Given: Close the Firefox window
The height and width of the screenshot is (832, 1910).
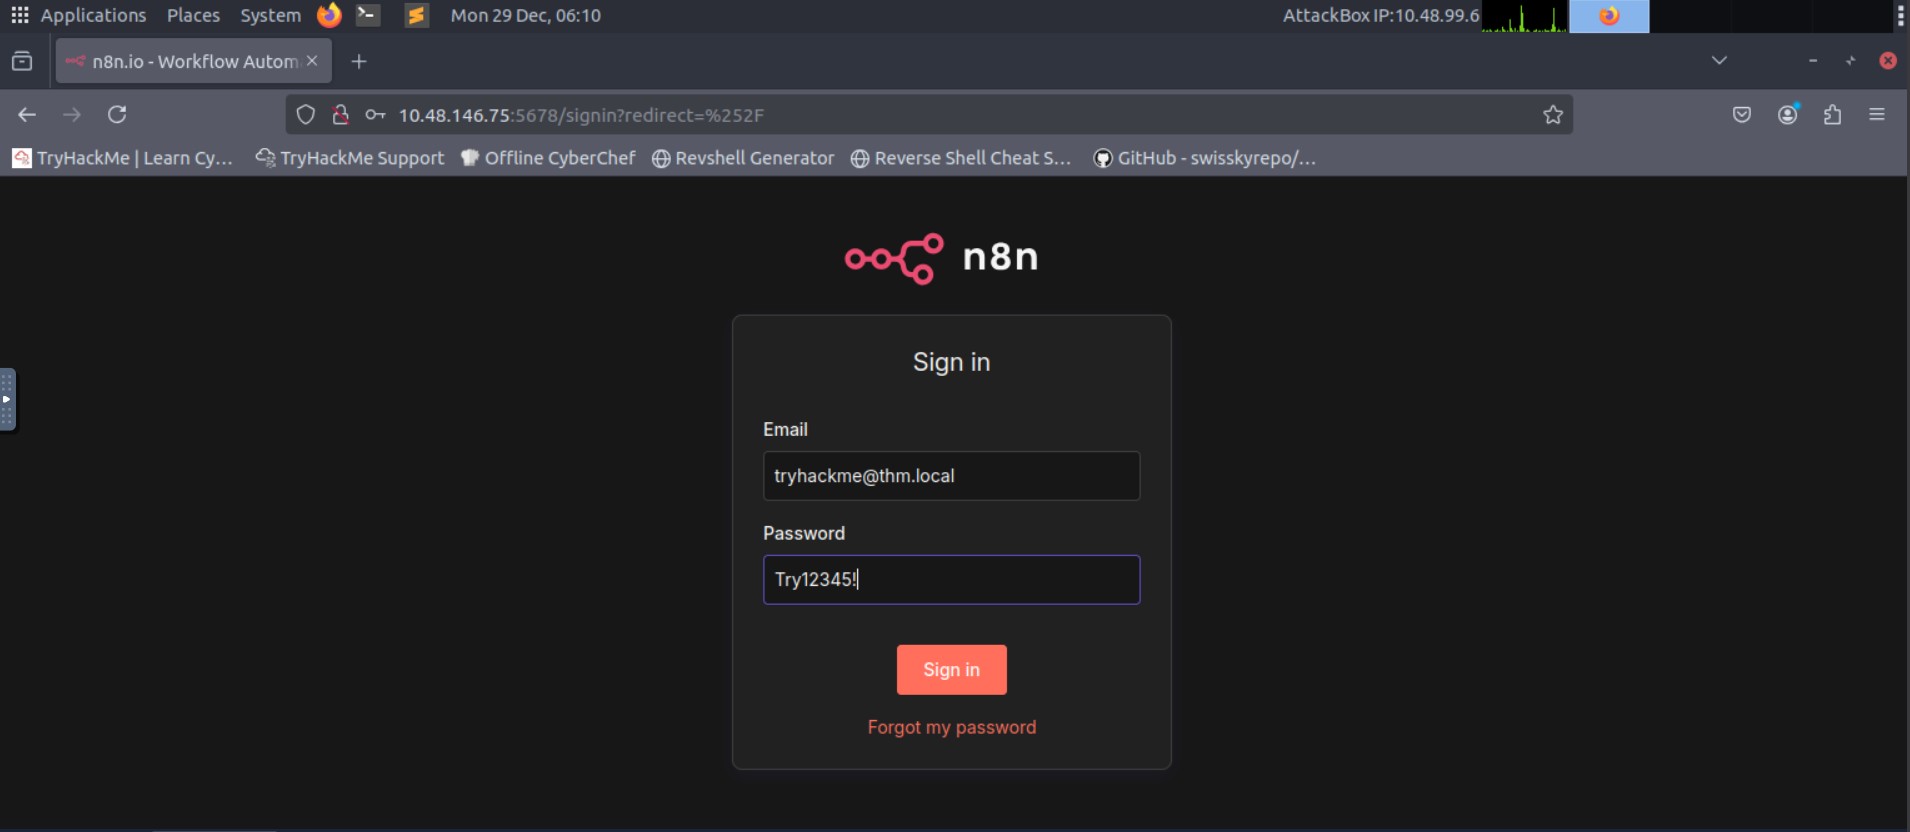Looking at the screenshot, I should click(1888, 60).
